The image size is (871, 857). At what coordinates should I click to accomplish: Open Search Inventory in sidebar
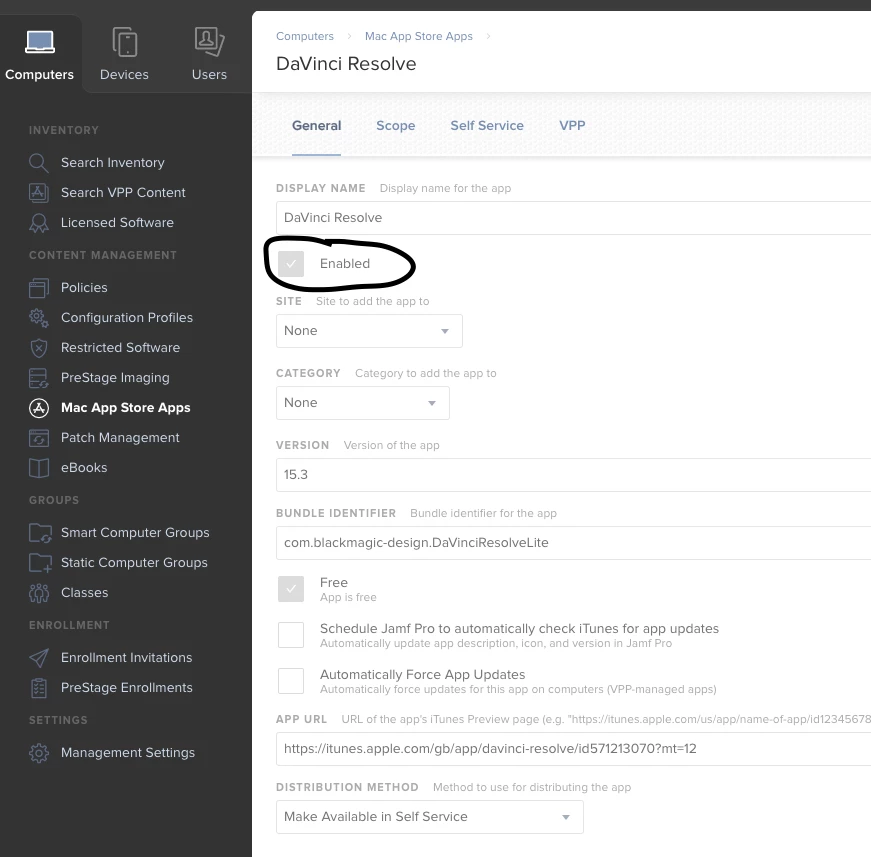[x=112, y=163]
